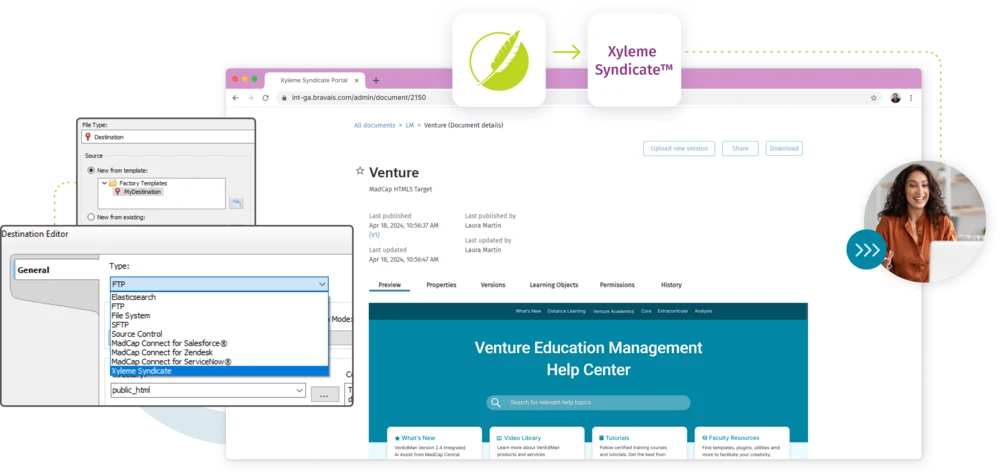Click the Video Library card icon
The image size is (1000, 475).
click(x=499, y=438)
